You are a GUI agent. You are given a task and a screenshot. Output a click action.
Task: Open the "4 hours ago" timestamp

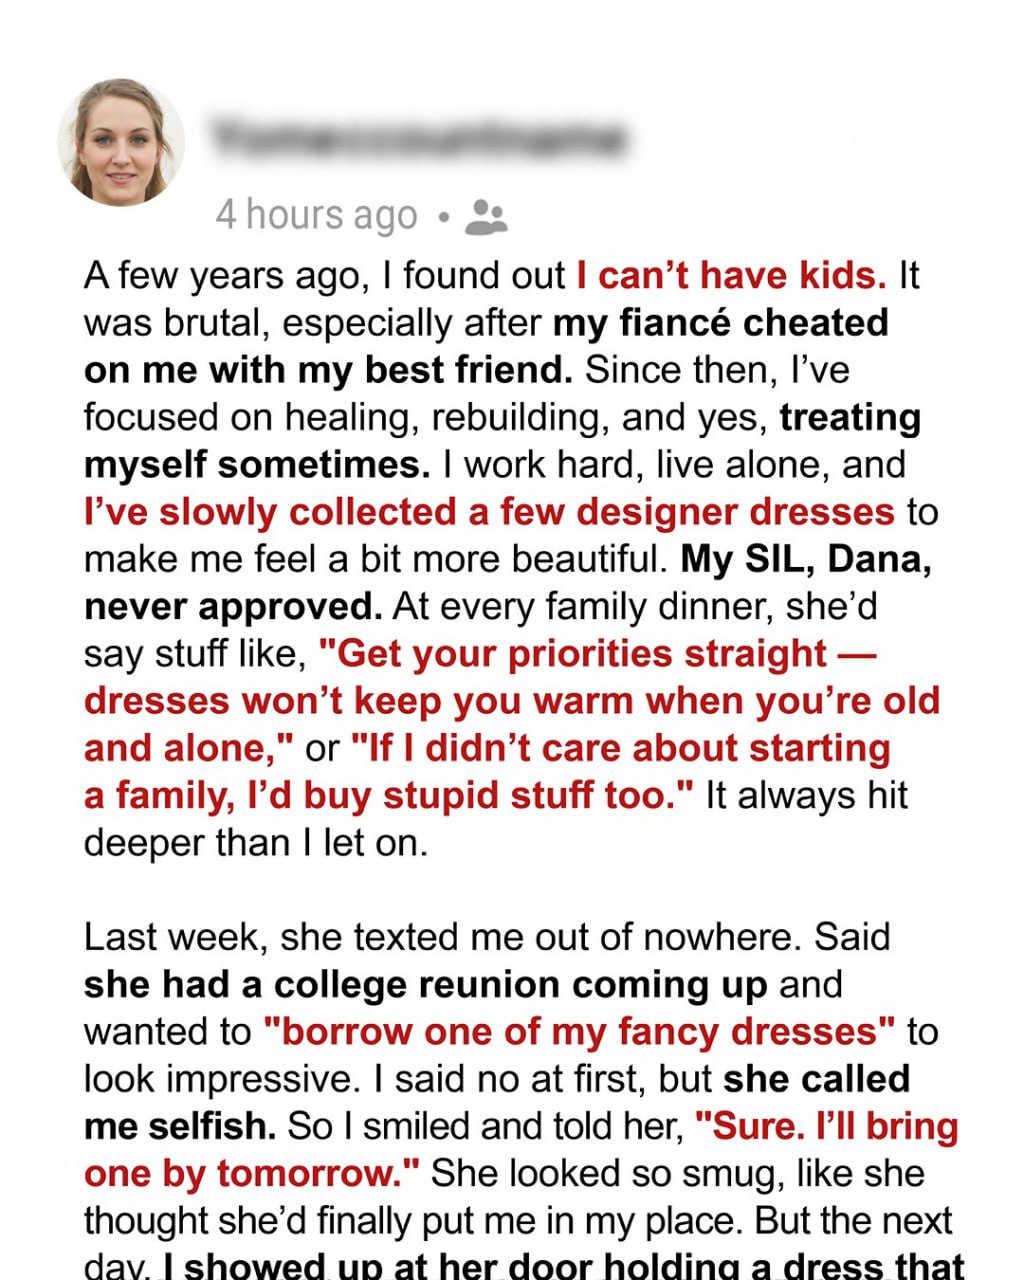pyautogui.click(x=316, y=215)
